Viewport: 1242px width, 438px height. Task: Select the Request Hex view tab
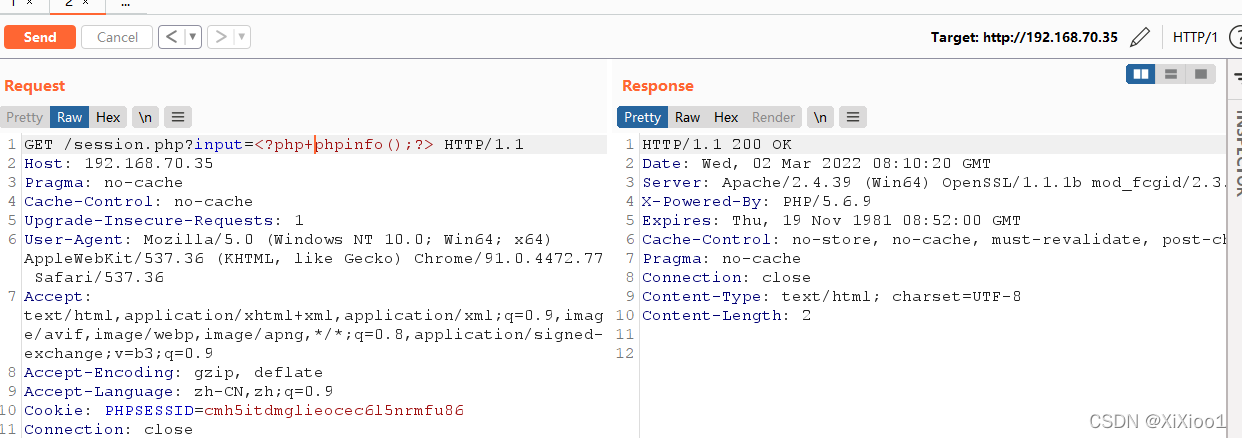pyautogui.click(x=108, y=117)
